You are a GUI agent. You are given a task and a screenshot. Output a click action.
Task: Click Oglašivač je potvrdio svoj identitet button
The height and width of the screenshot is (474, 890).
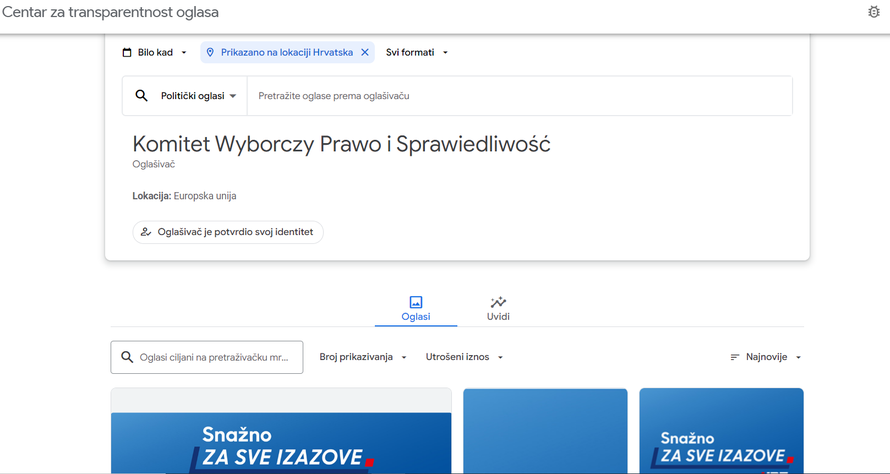[228, 232]
